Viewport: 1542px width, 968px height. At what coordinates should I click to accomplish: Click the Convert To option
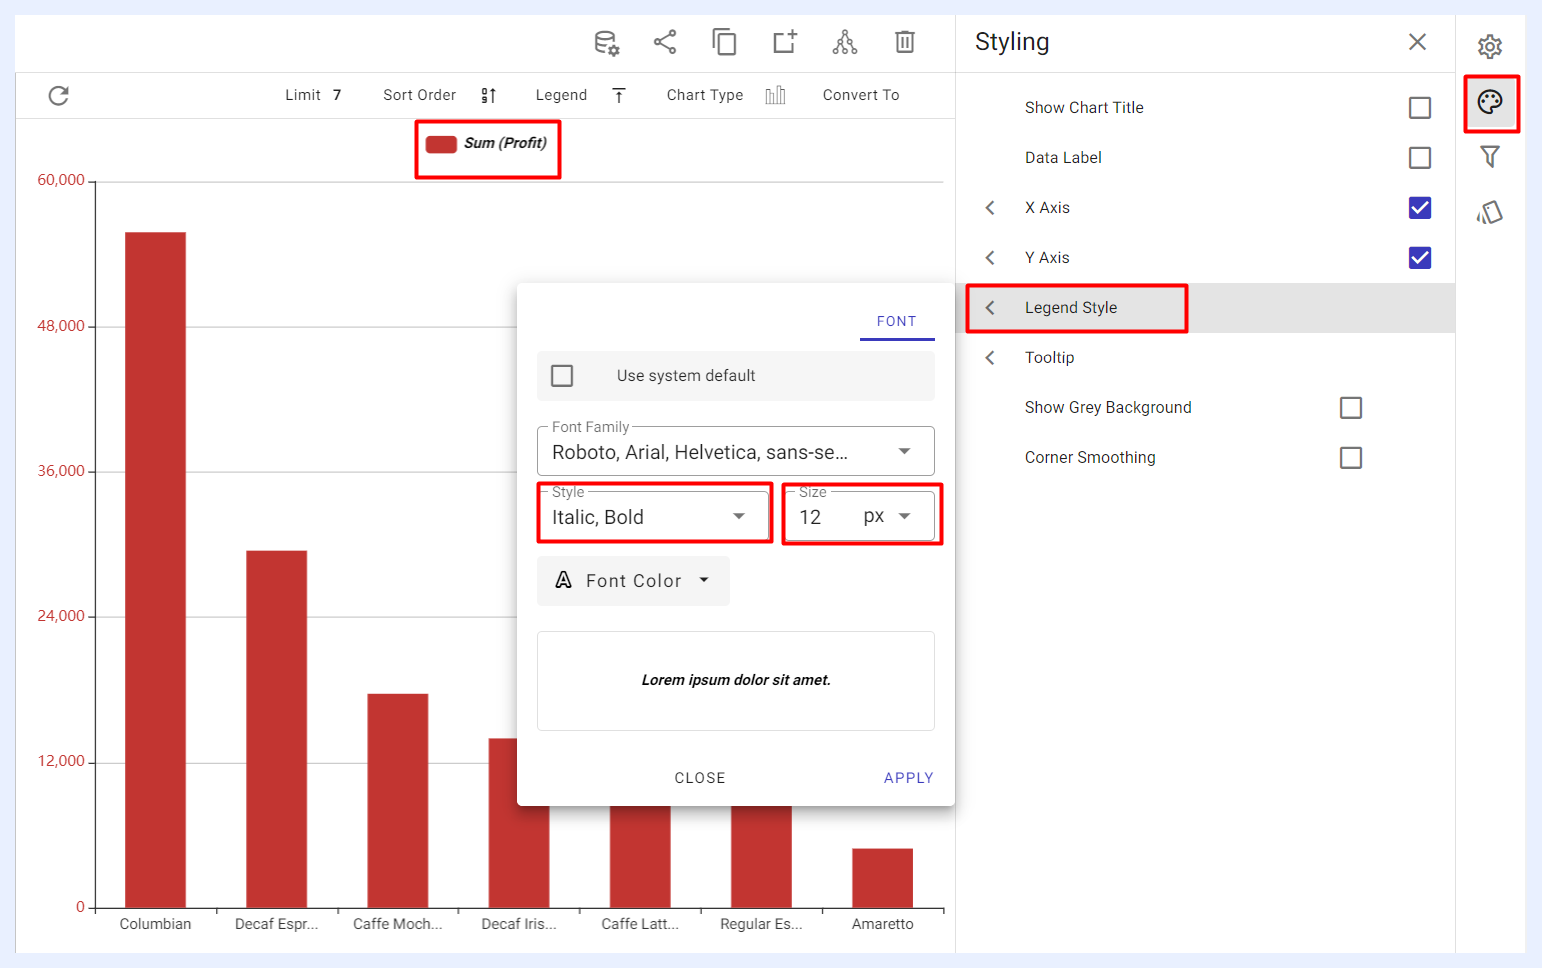(861, 95)
